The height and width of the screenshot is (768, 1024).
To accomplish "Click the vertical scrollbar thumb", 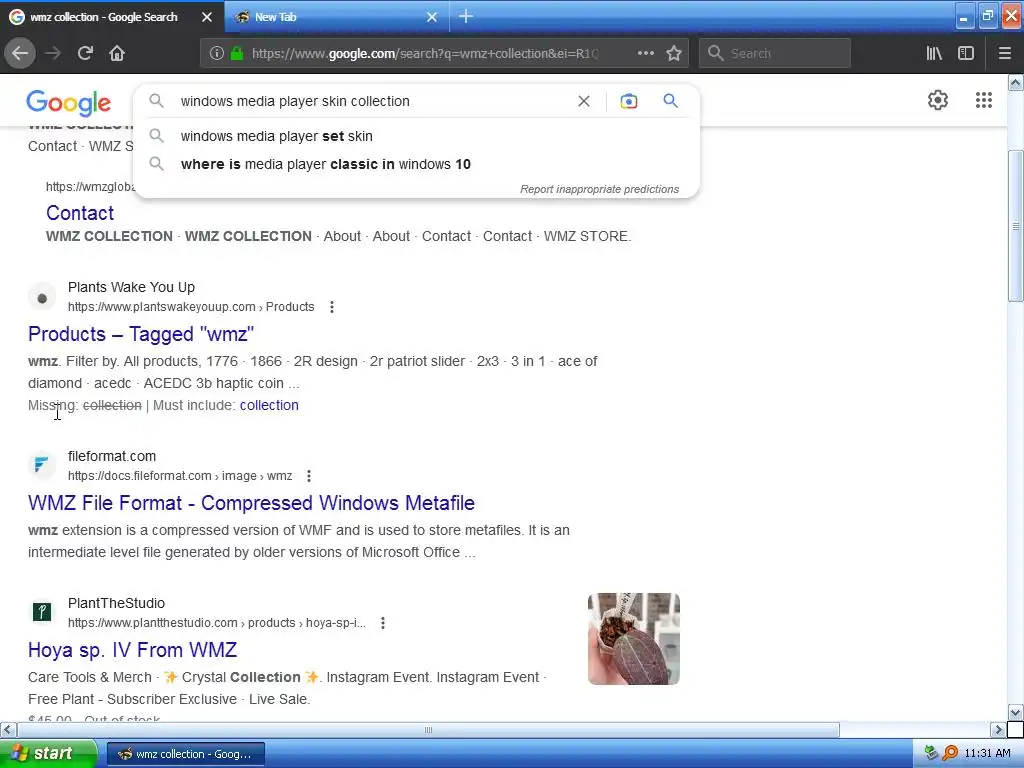I will [x=1016, y=226].
